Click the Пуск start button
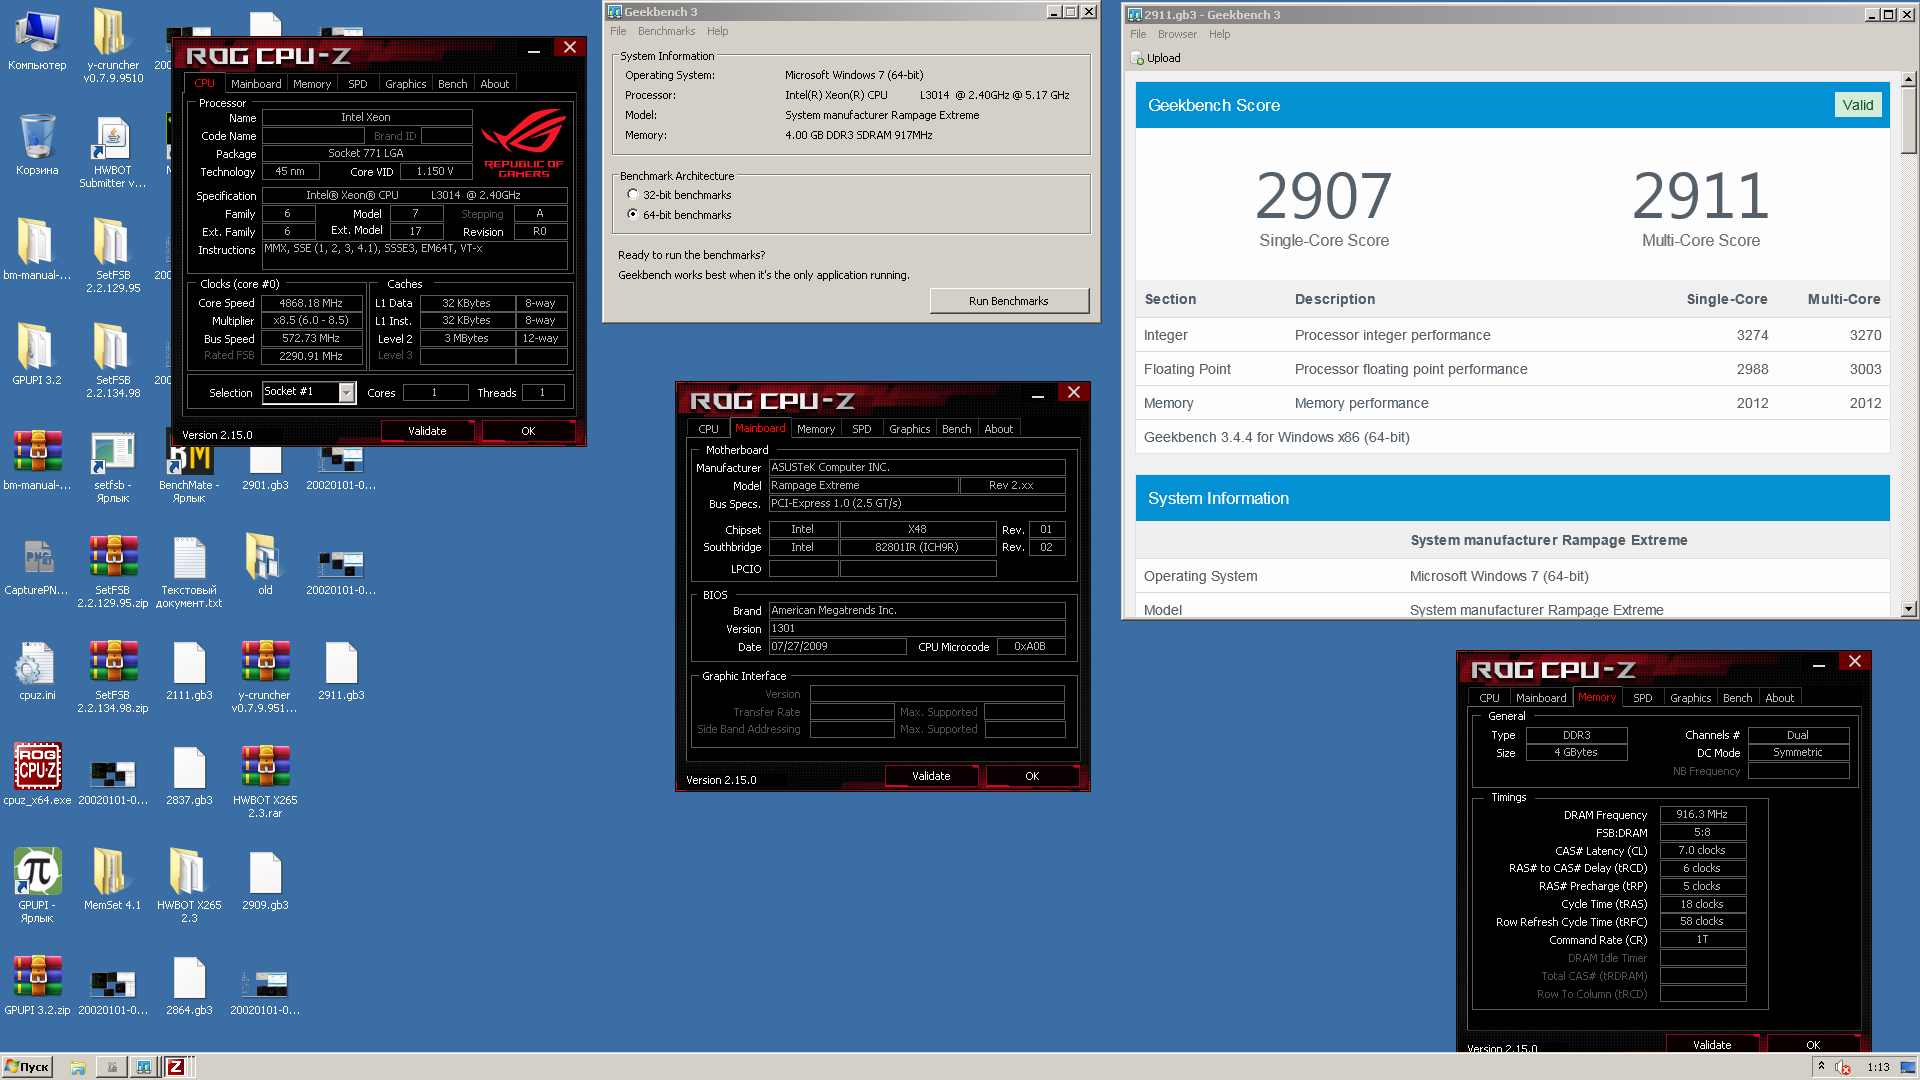 click(x=27, y=1067)
